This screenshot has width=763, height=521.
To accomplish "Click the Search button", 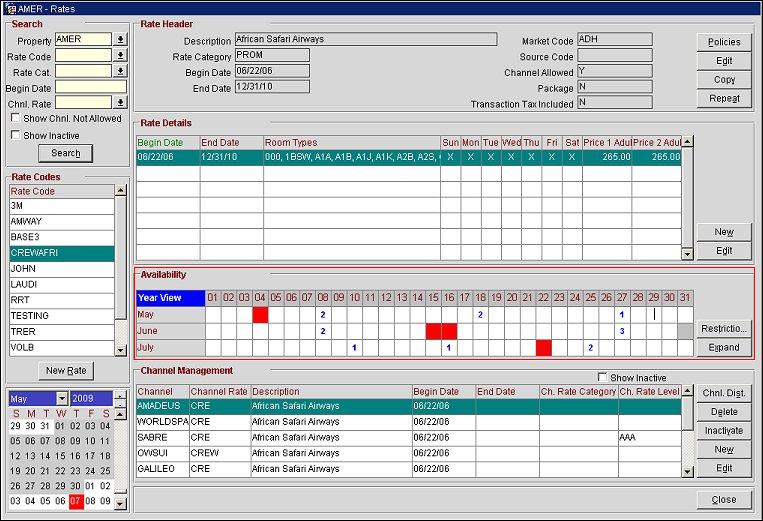I will 65,153.
